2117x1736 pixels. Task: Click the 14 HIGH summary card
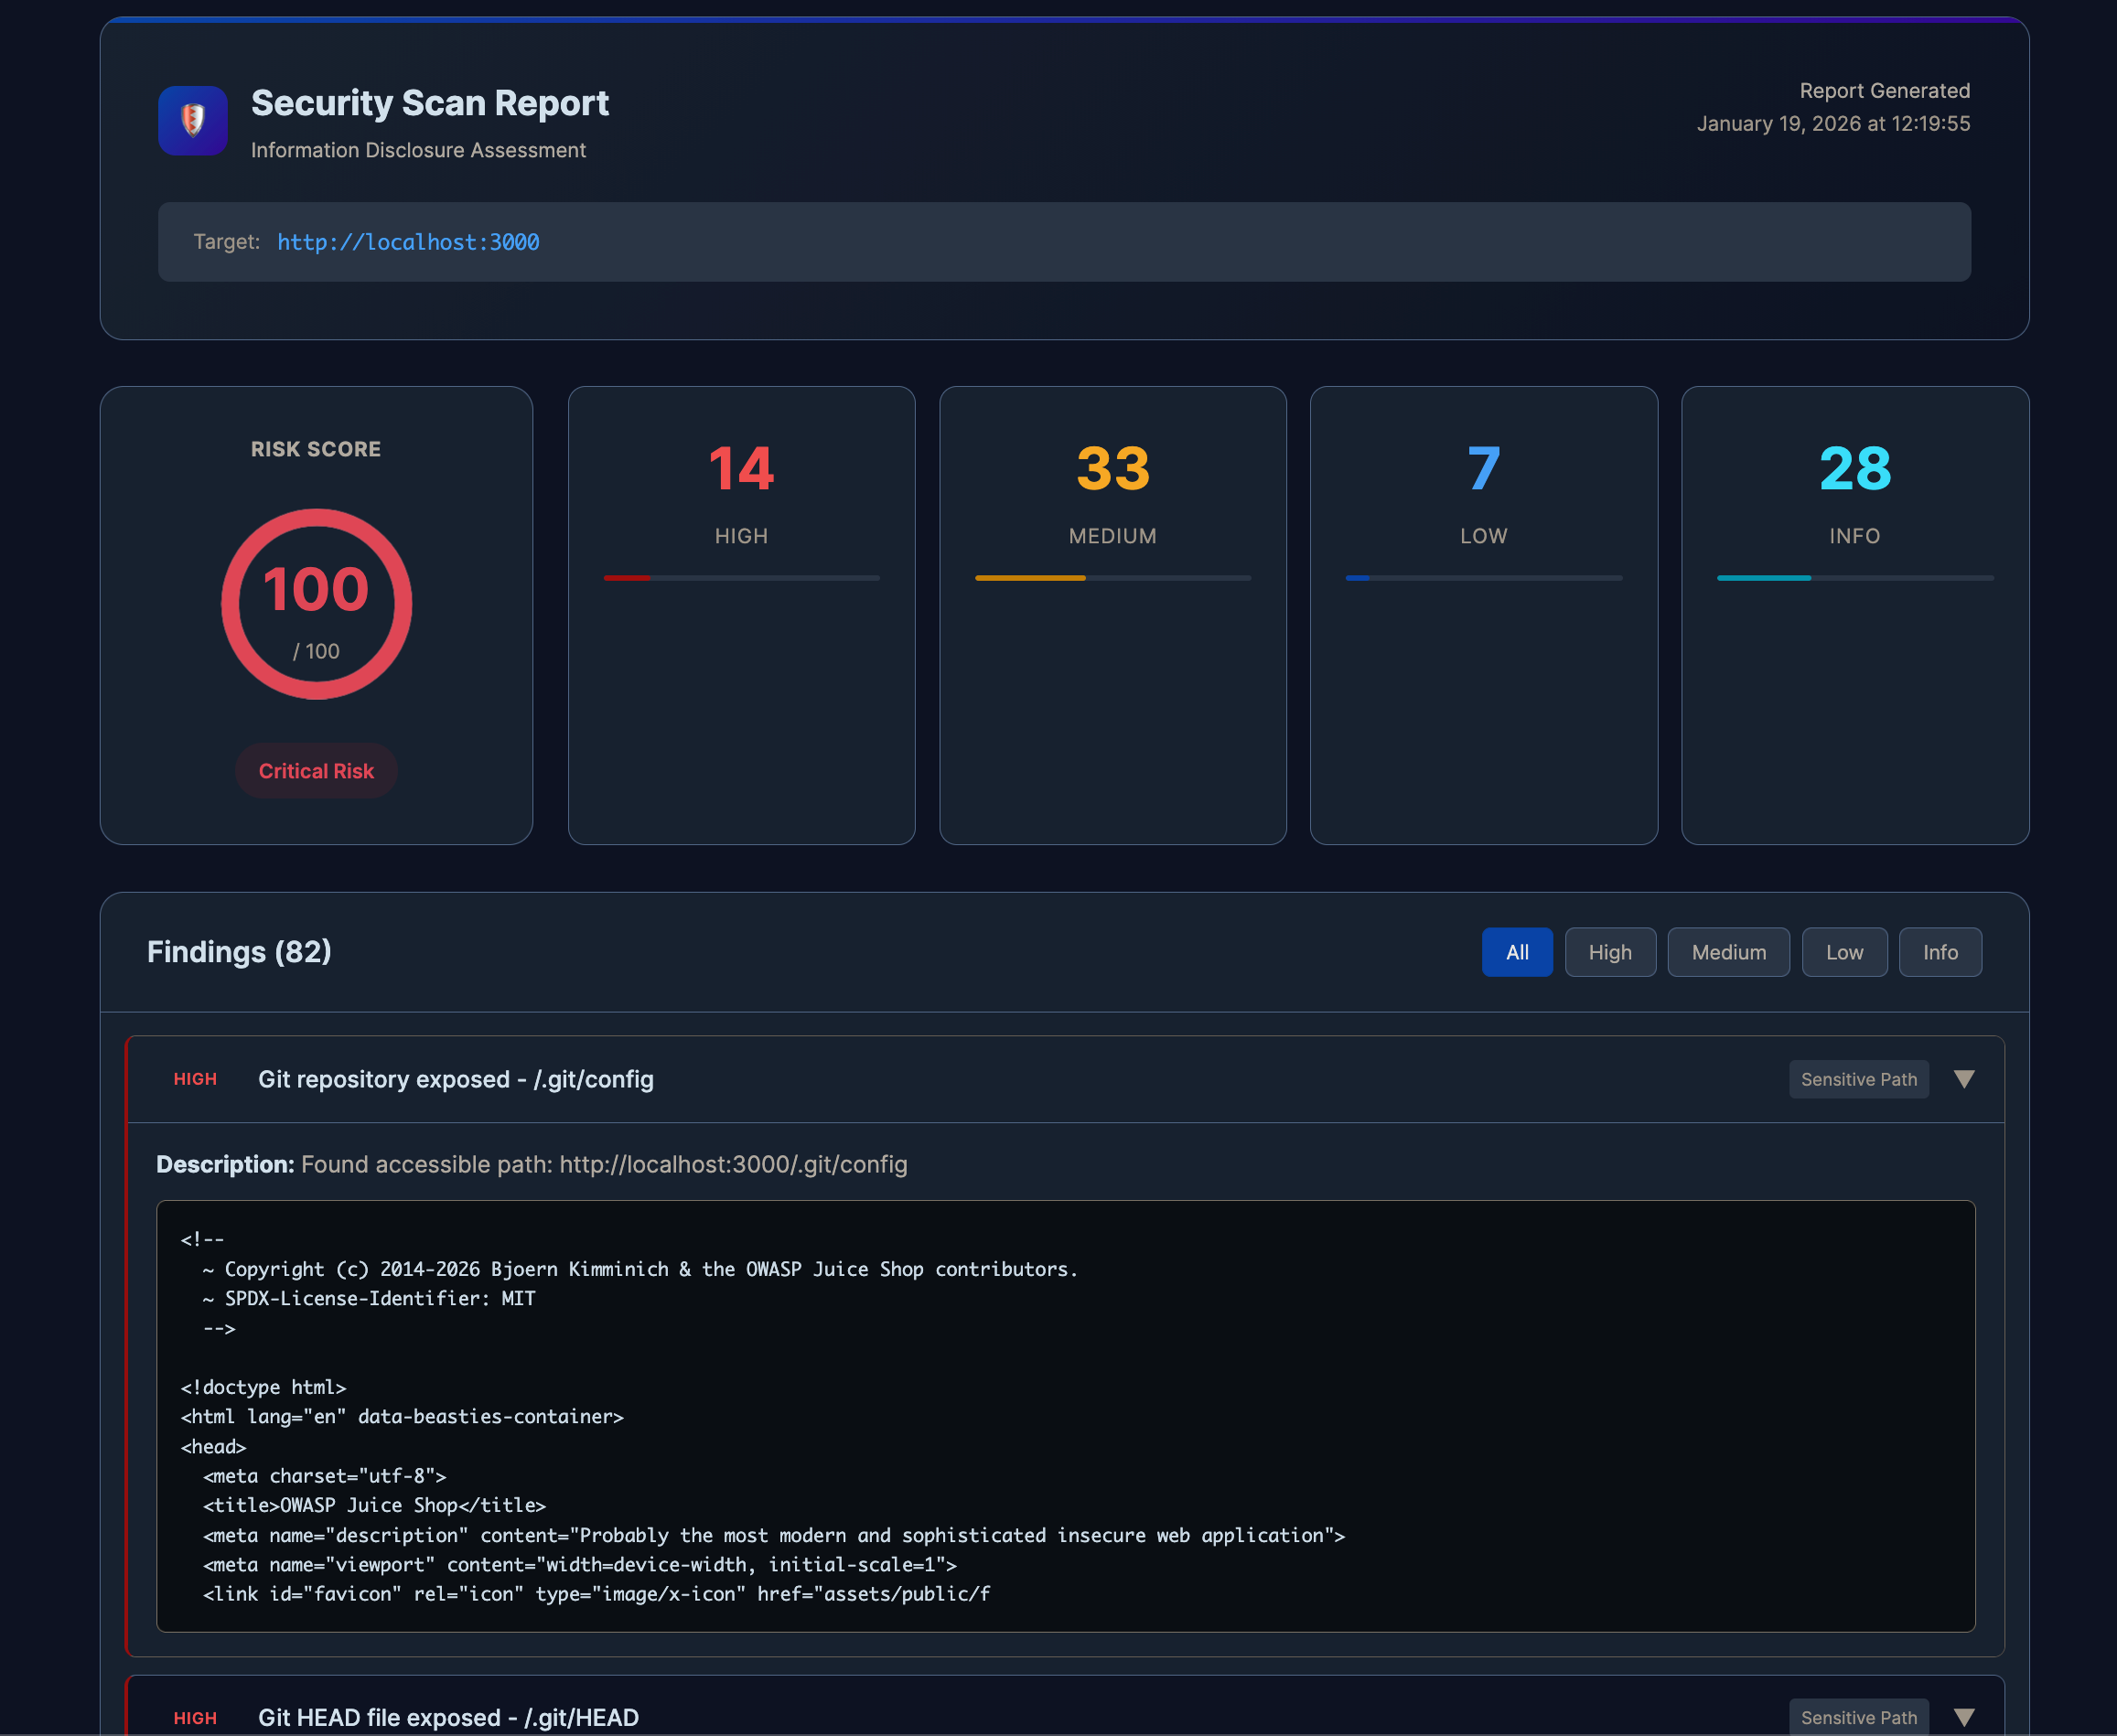coord(741,615)
